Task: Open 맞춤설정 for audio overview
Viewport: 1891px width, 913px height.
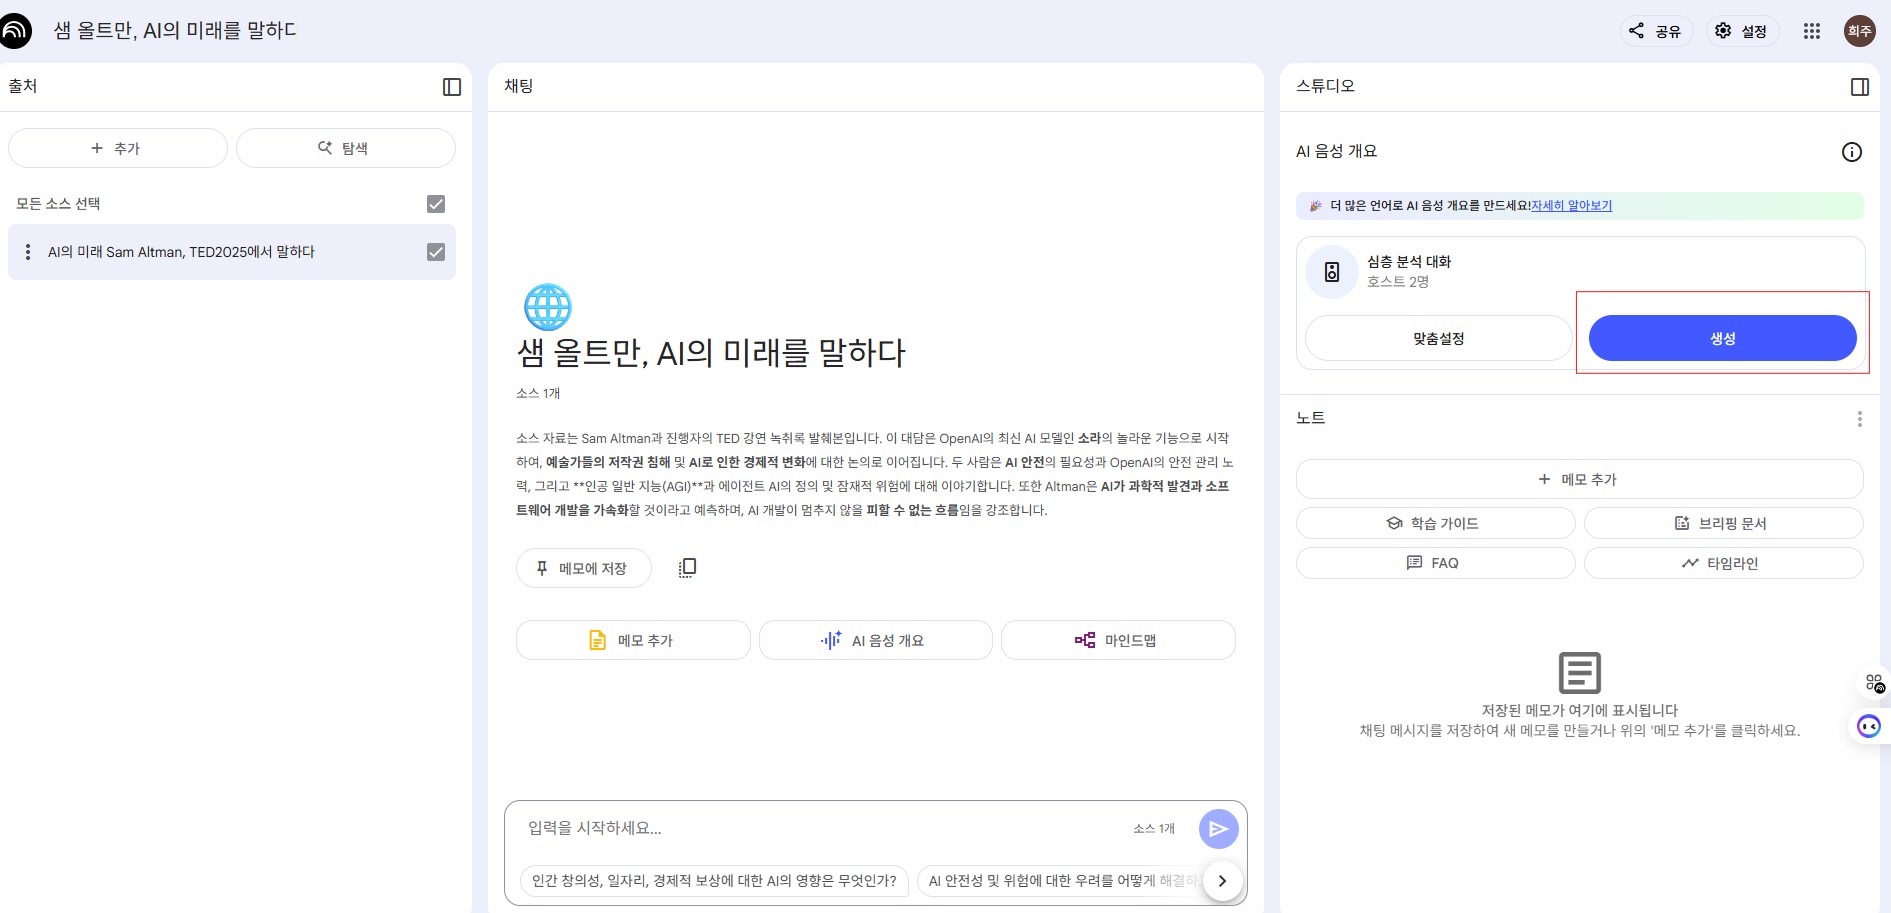Action: point(1439,339)
